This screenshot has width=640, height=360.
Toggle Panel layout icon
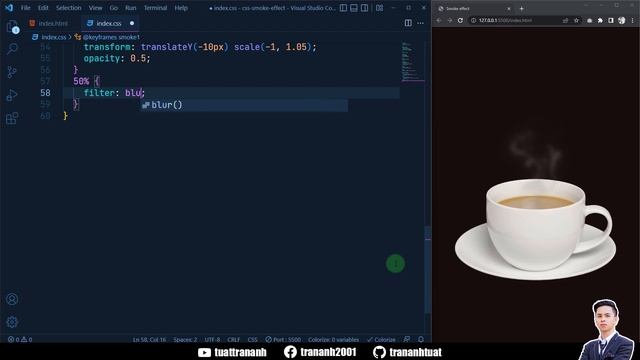[354, 8]
